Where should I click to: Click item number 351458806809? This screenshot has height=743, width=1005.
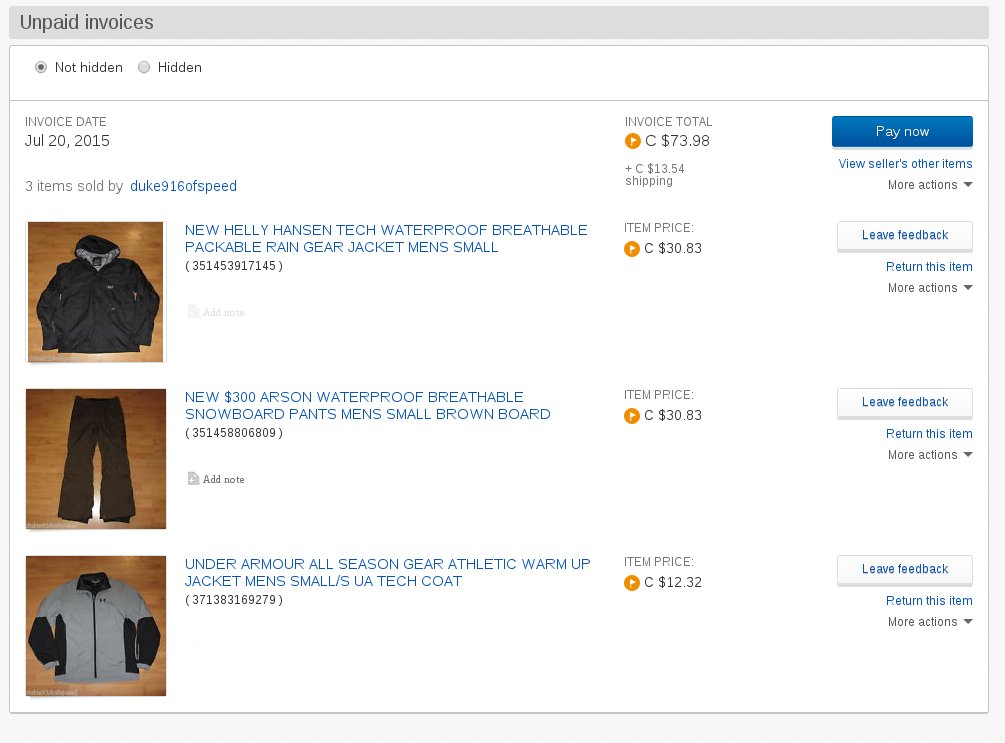(x=234, y=433)
